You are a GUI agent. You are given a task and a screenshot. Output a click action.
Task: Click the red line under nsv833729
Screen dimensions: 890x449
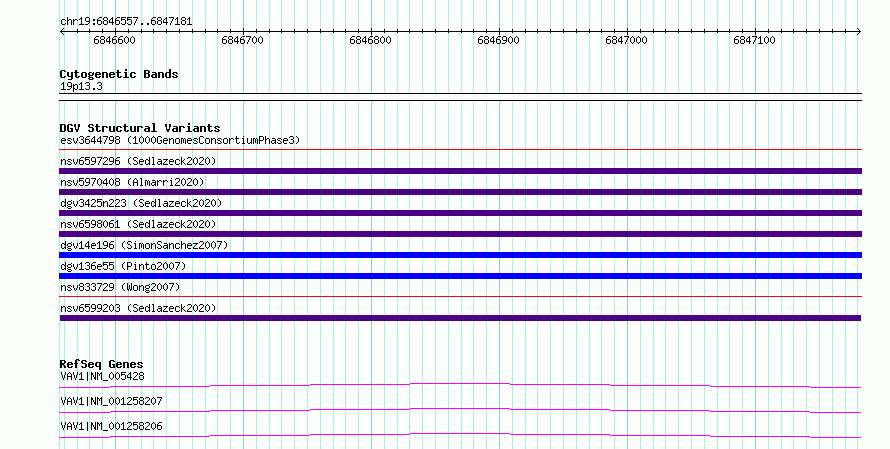coord(460,296)
